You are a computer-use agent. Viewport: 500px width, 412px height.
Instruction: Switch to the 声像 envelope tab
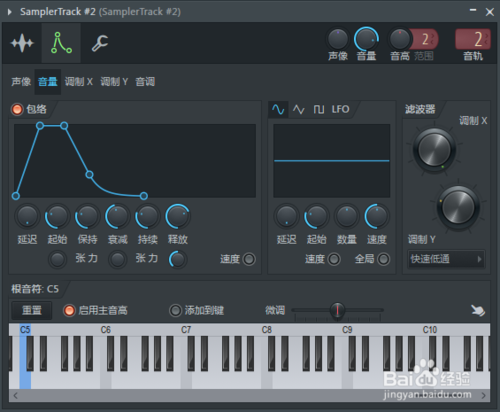[21, 82]
